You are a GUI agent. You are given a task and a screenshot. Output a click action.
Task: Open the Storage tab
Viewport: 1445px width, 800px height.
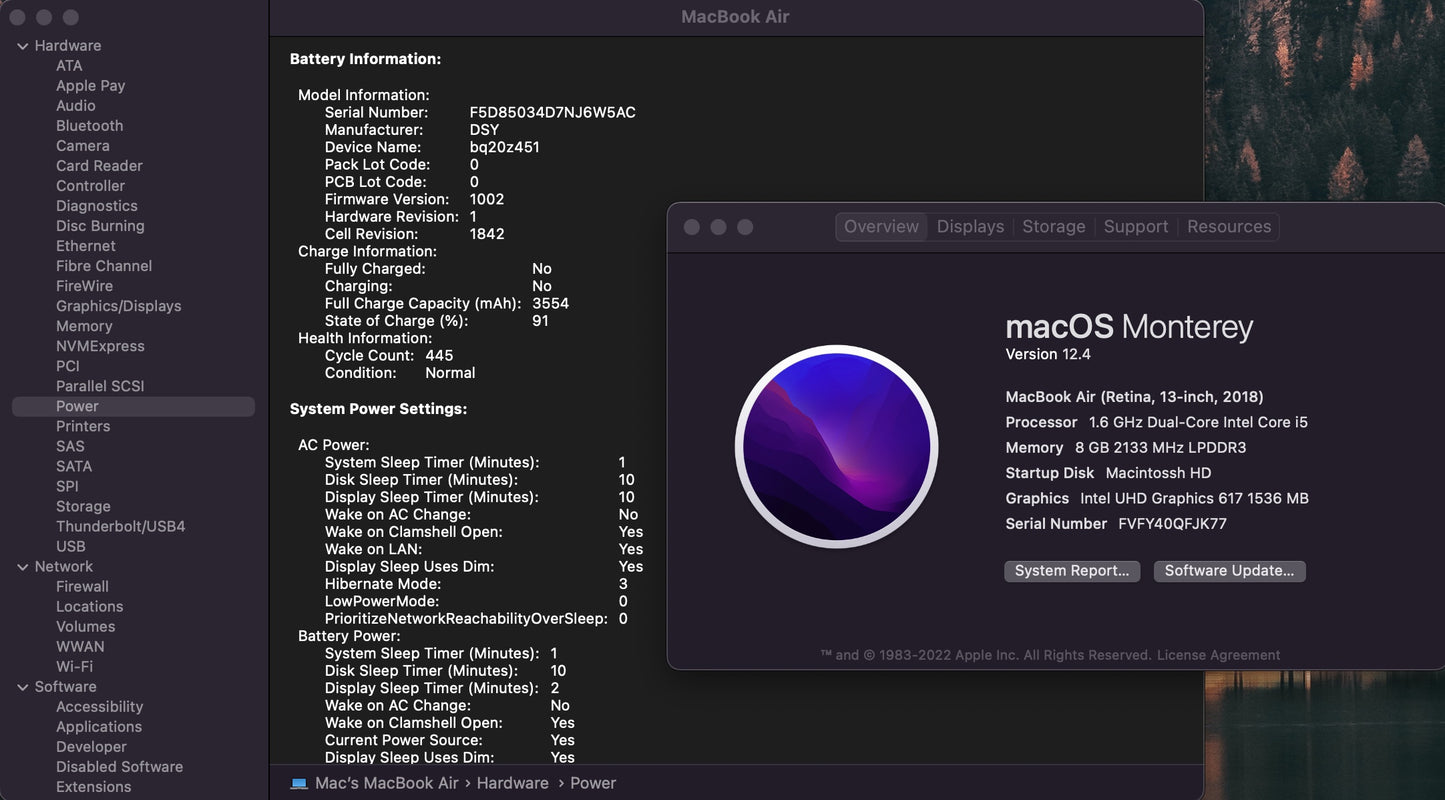coord(1053,227)
